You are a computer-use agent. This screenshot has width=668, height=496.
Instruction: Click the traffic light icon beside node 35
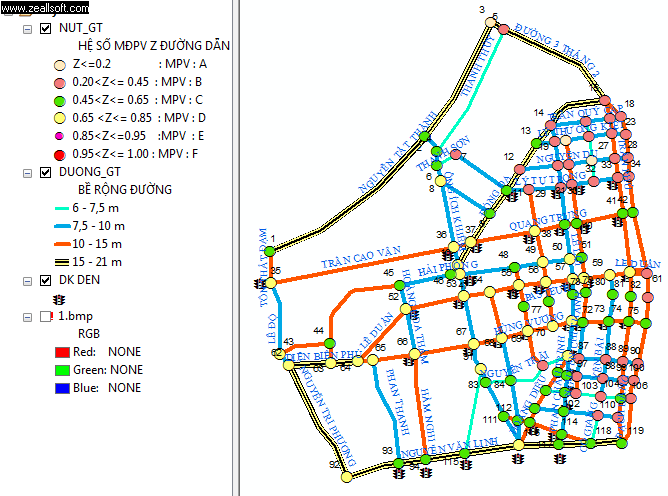259,284
